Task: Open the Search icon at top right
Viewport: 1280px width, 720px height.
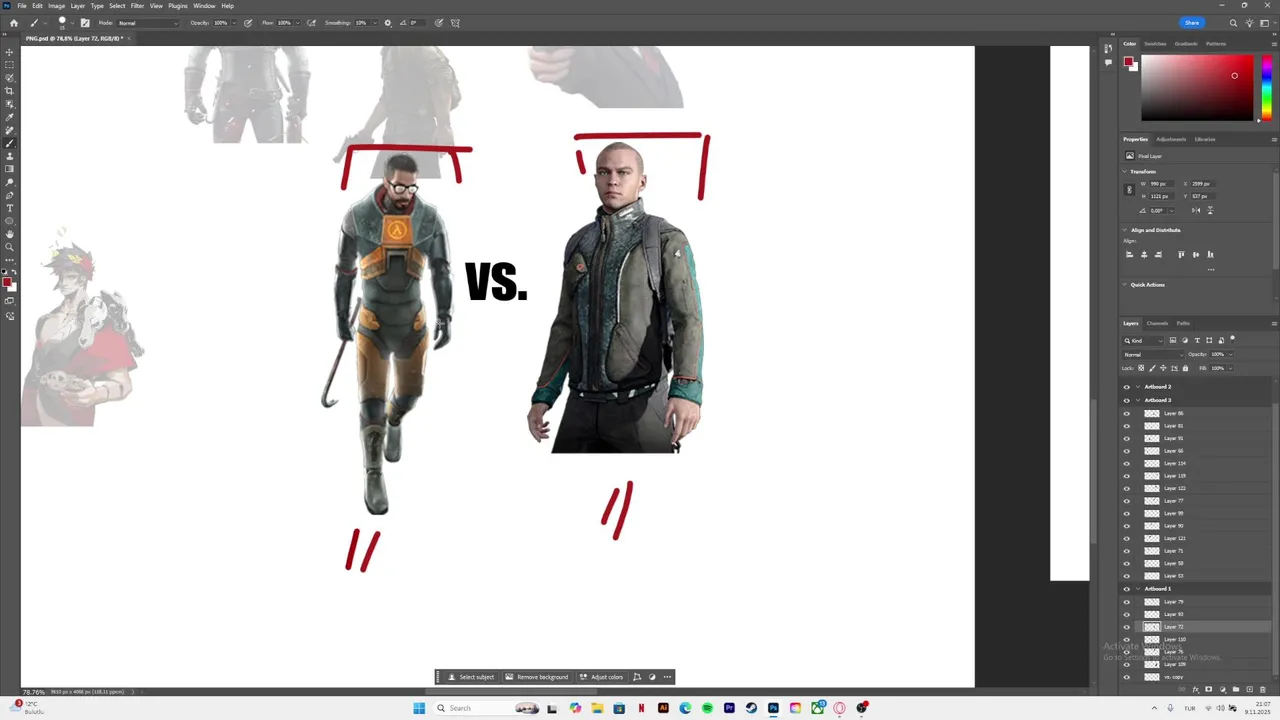Action: pyautogui.click(x=1233, y=23)
